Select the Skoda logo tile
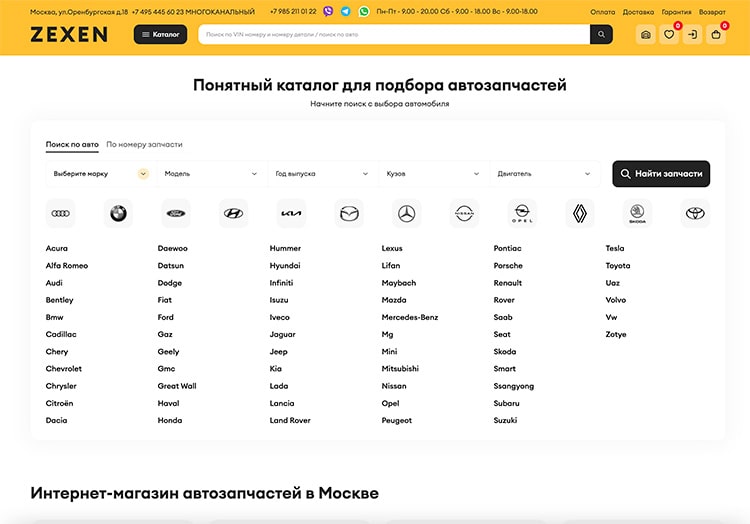This screenshot has width=750, height=524. click(638, 213)
